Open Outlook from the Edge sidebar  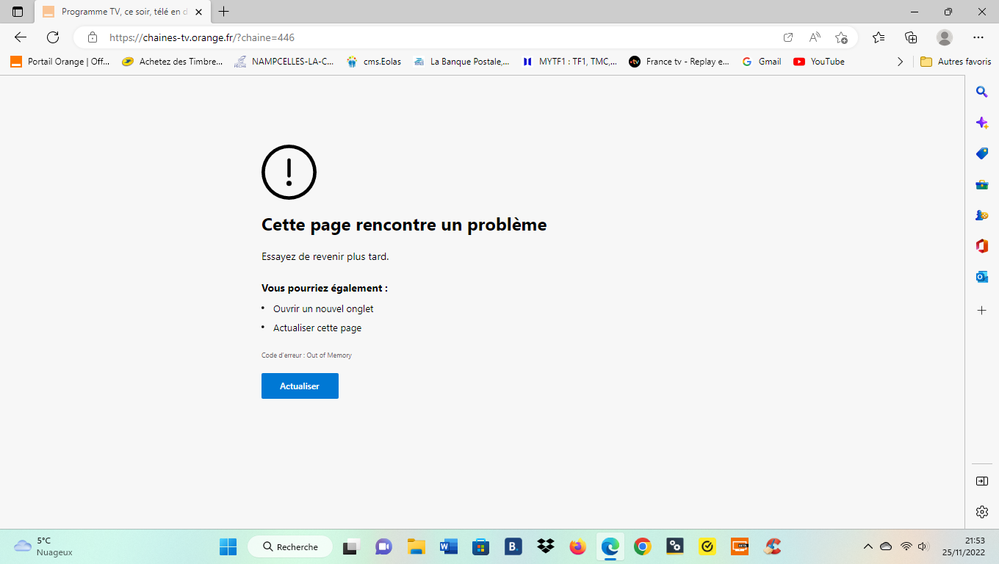tap(982, 277)
